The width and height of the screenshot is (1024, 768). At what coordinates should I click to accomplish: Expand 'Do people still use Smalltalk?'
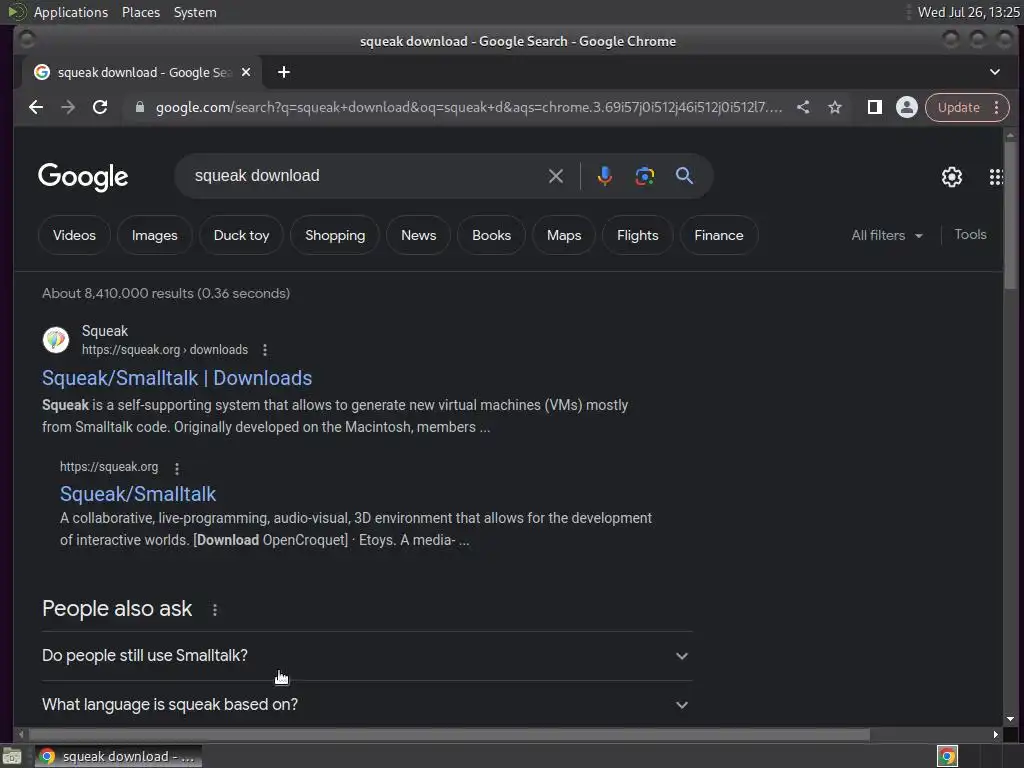coord(366,656)
